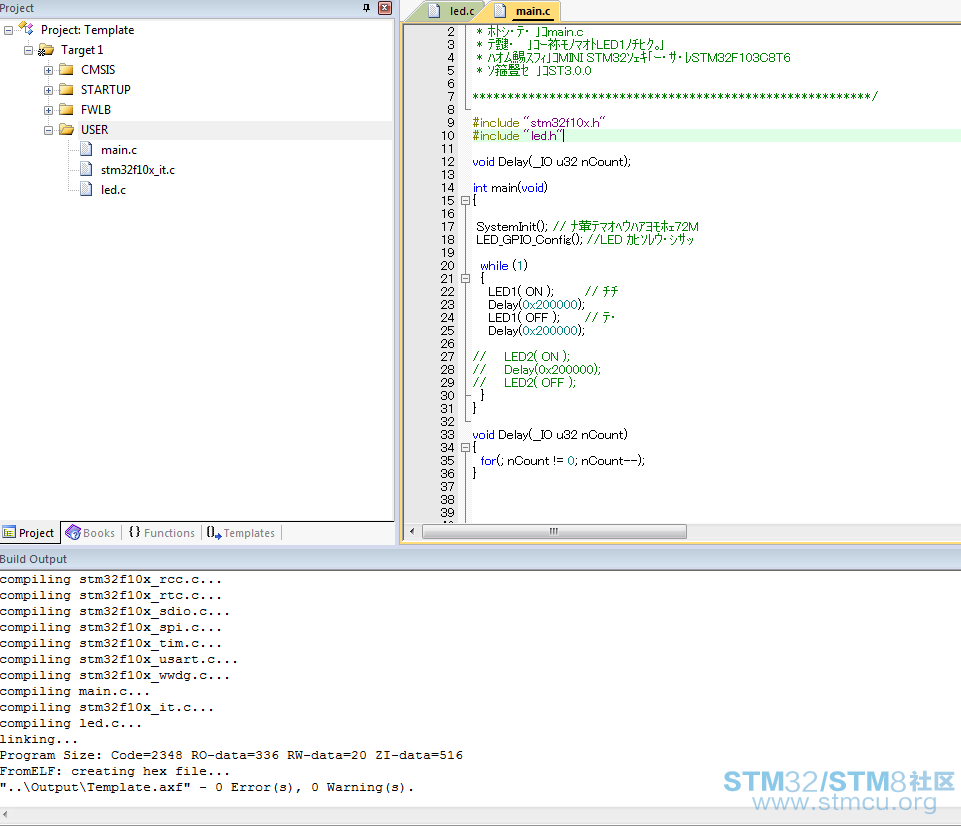Click Build Output scroll left arrow

click(6, 814)
